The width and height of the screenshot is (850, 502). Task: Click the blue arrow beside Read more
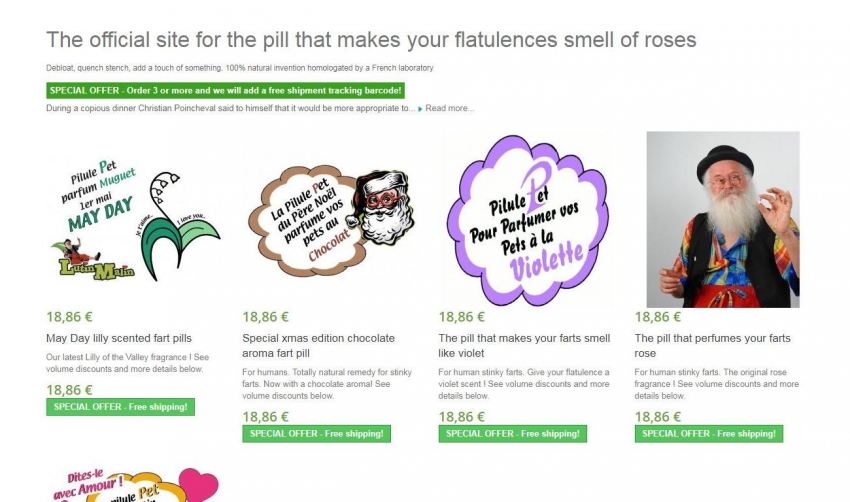(x=420, y=109)
